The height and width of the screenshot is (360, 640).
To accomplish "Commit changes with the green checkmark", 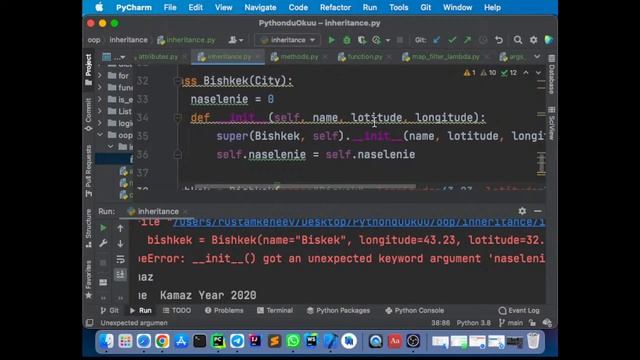I will click(452, 40).
